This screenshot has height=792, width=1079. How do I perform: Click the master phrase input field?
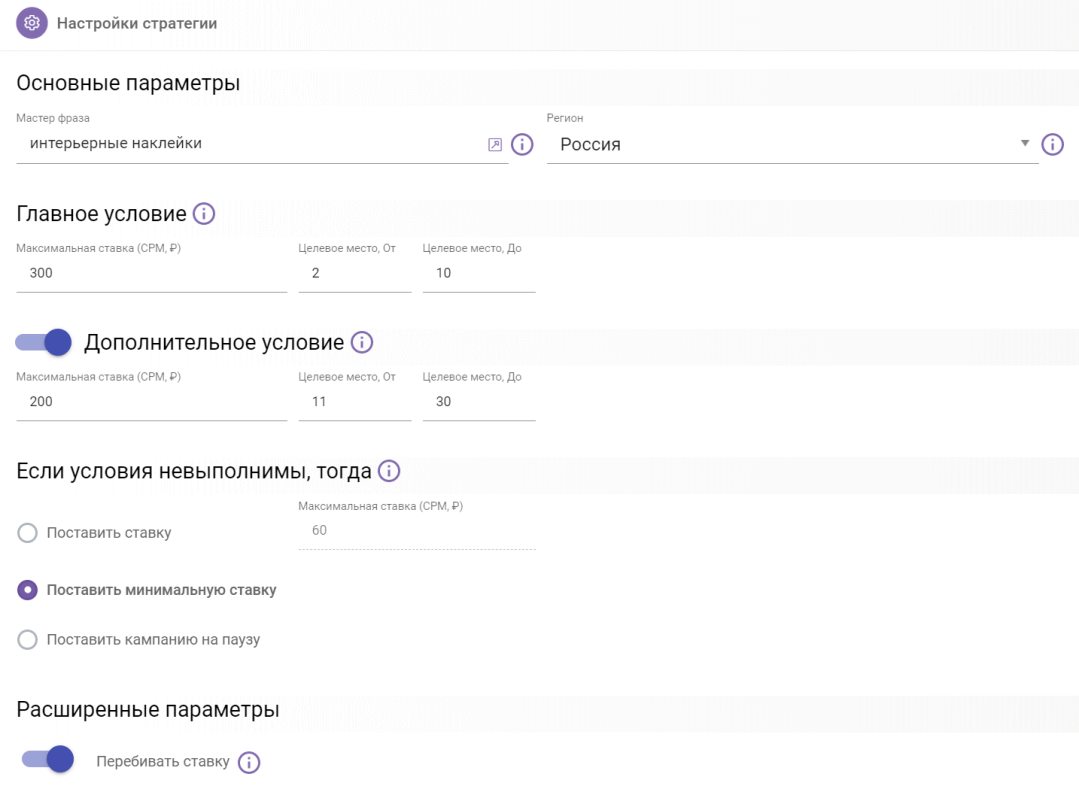250,144
